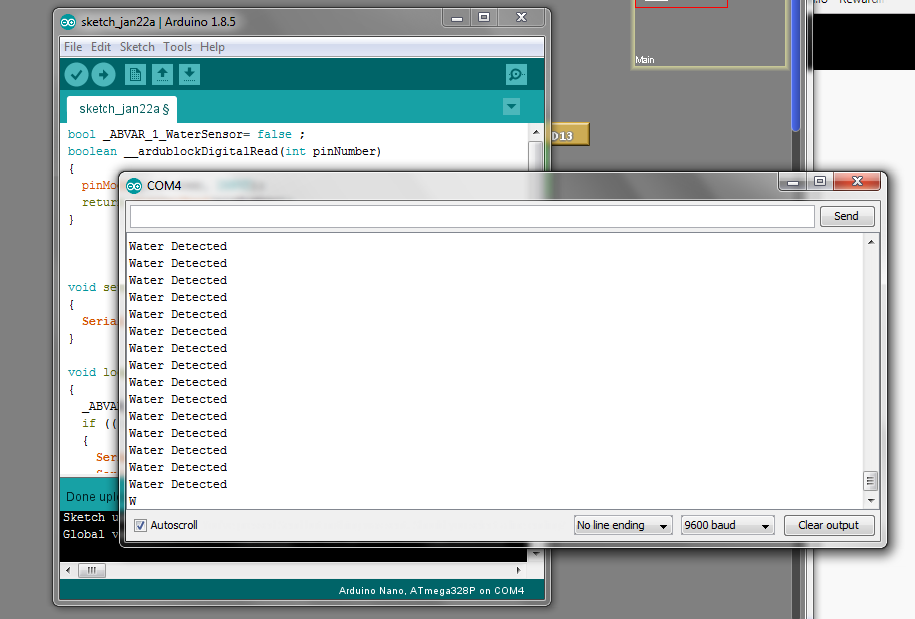Screen dimensions: 915x619
Task: Expand the tab options dropdown arrow in Arduino
Action: pos(511,107)
